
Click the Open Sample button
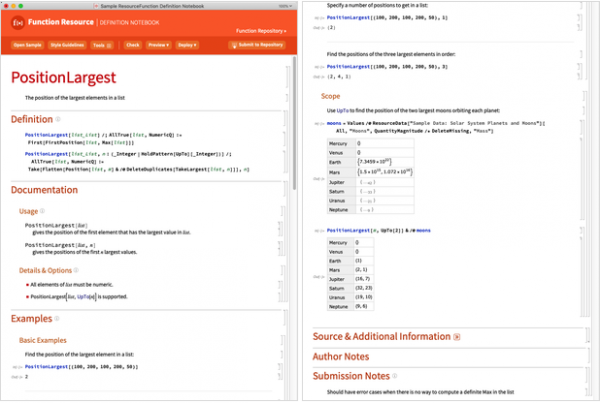coord(28,45)
